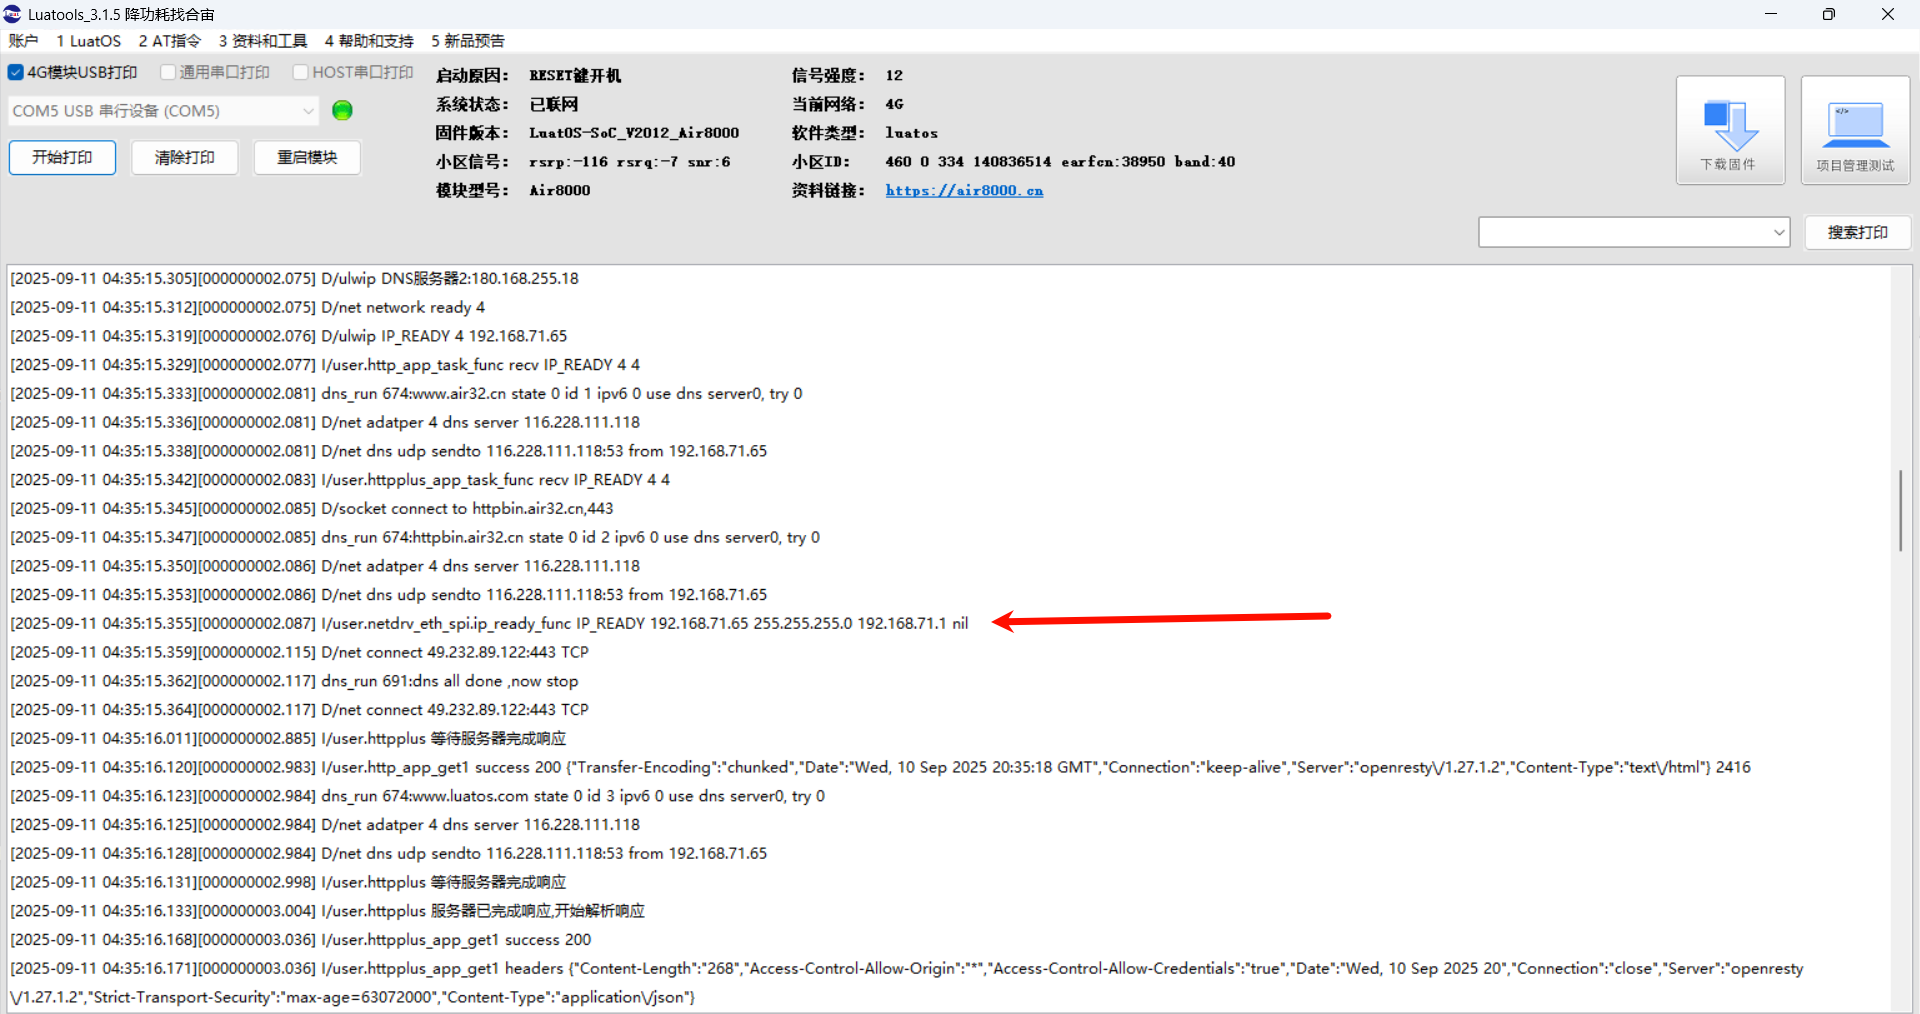Click the software type value 'luatos'
This screenshot has width=1920, height=1014.
pos(912,132)
